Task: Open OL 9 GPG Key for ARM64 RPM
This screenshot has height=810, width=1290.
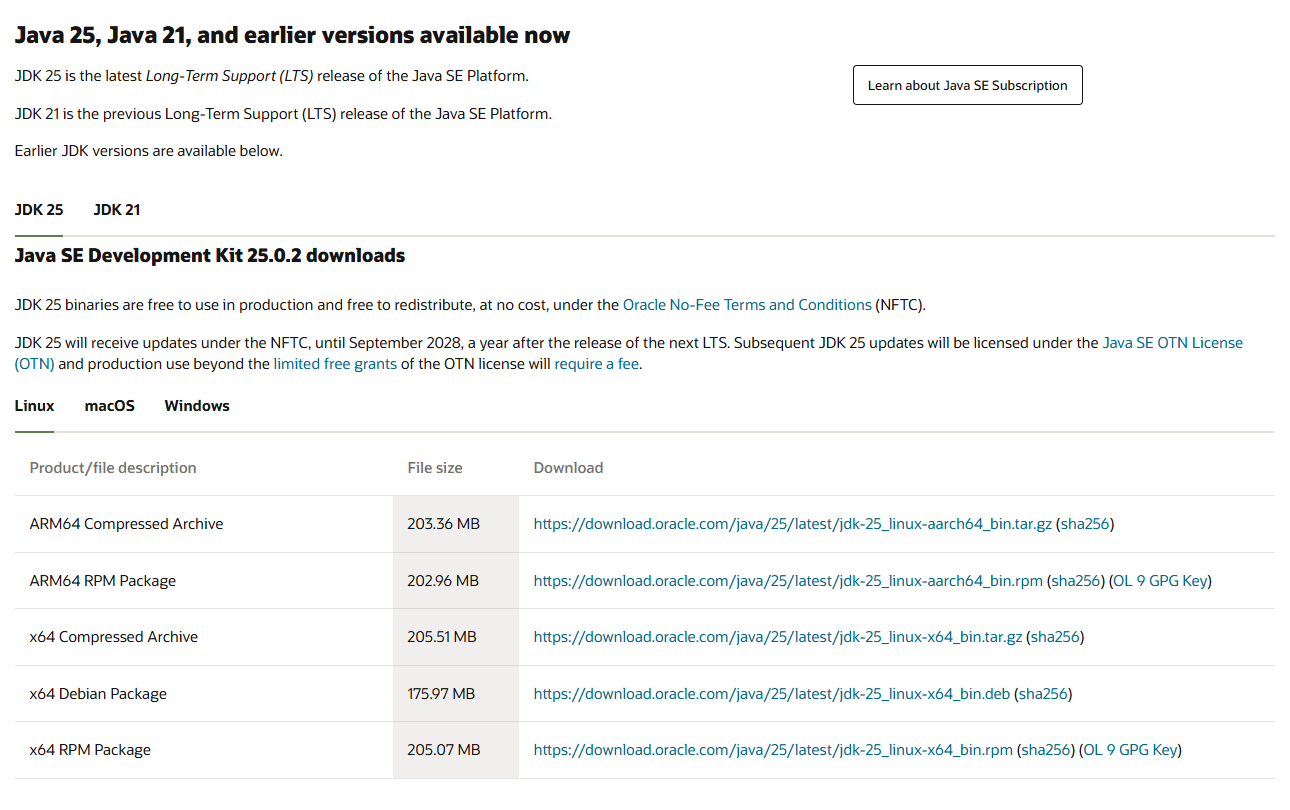Action: 1161,581
